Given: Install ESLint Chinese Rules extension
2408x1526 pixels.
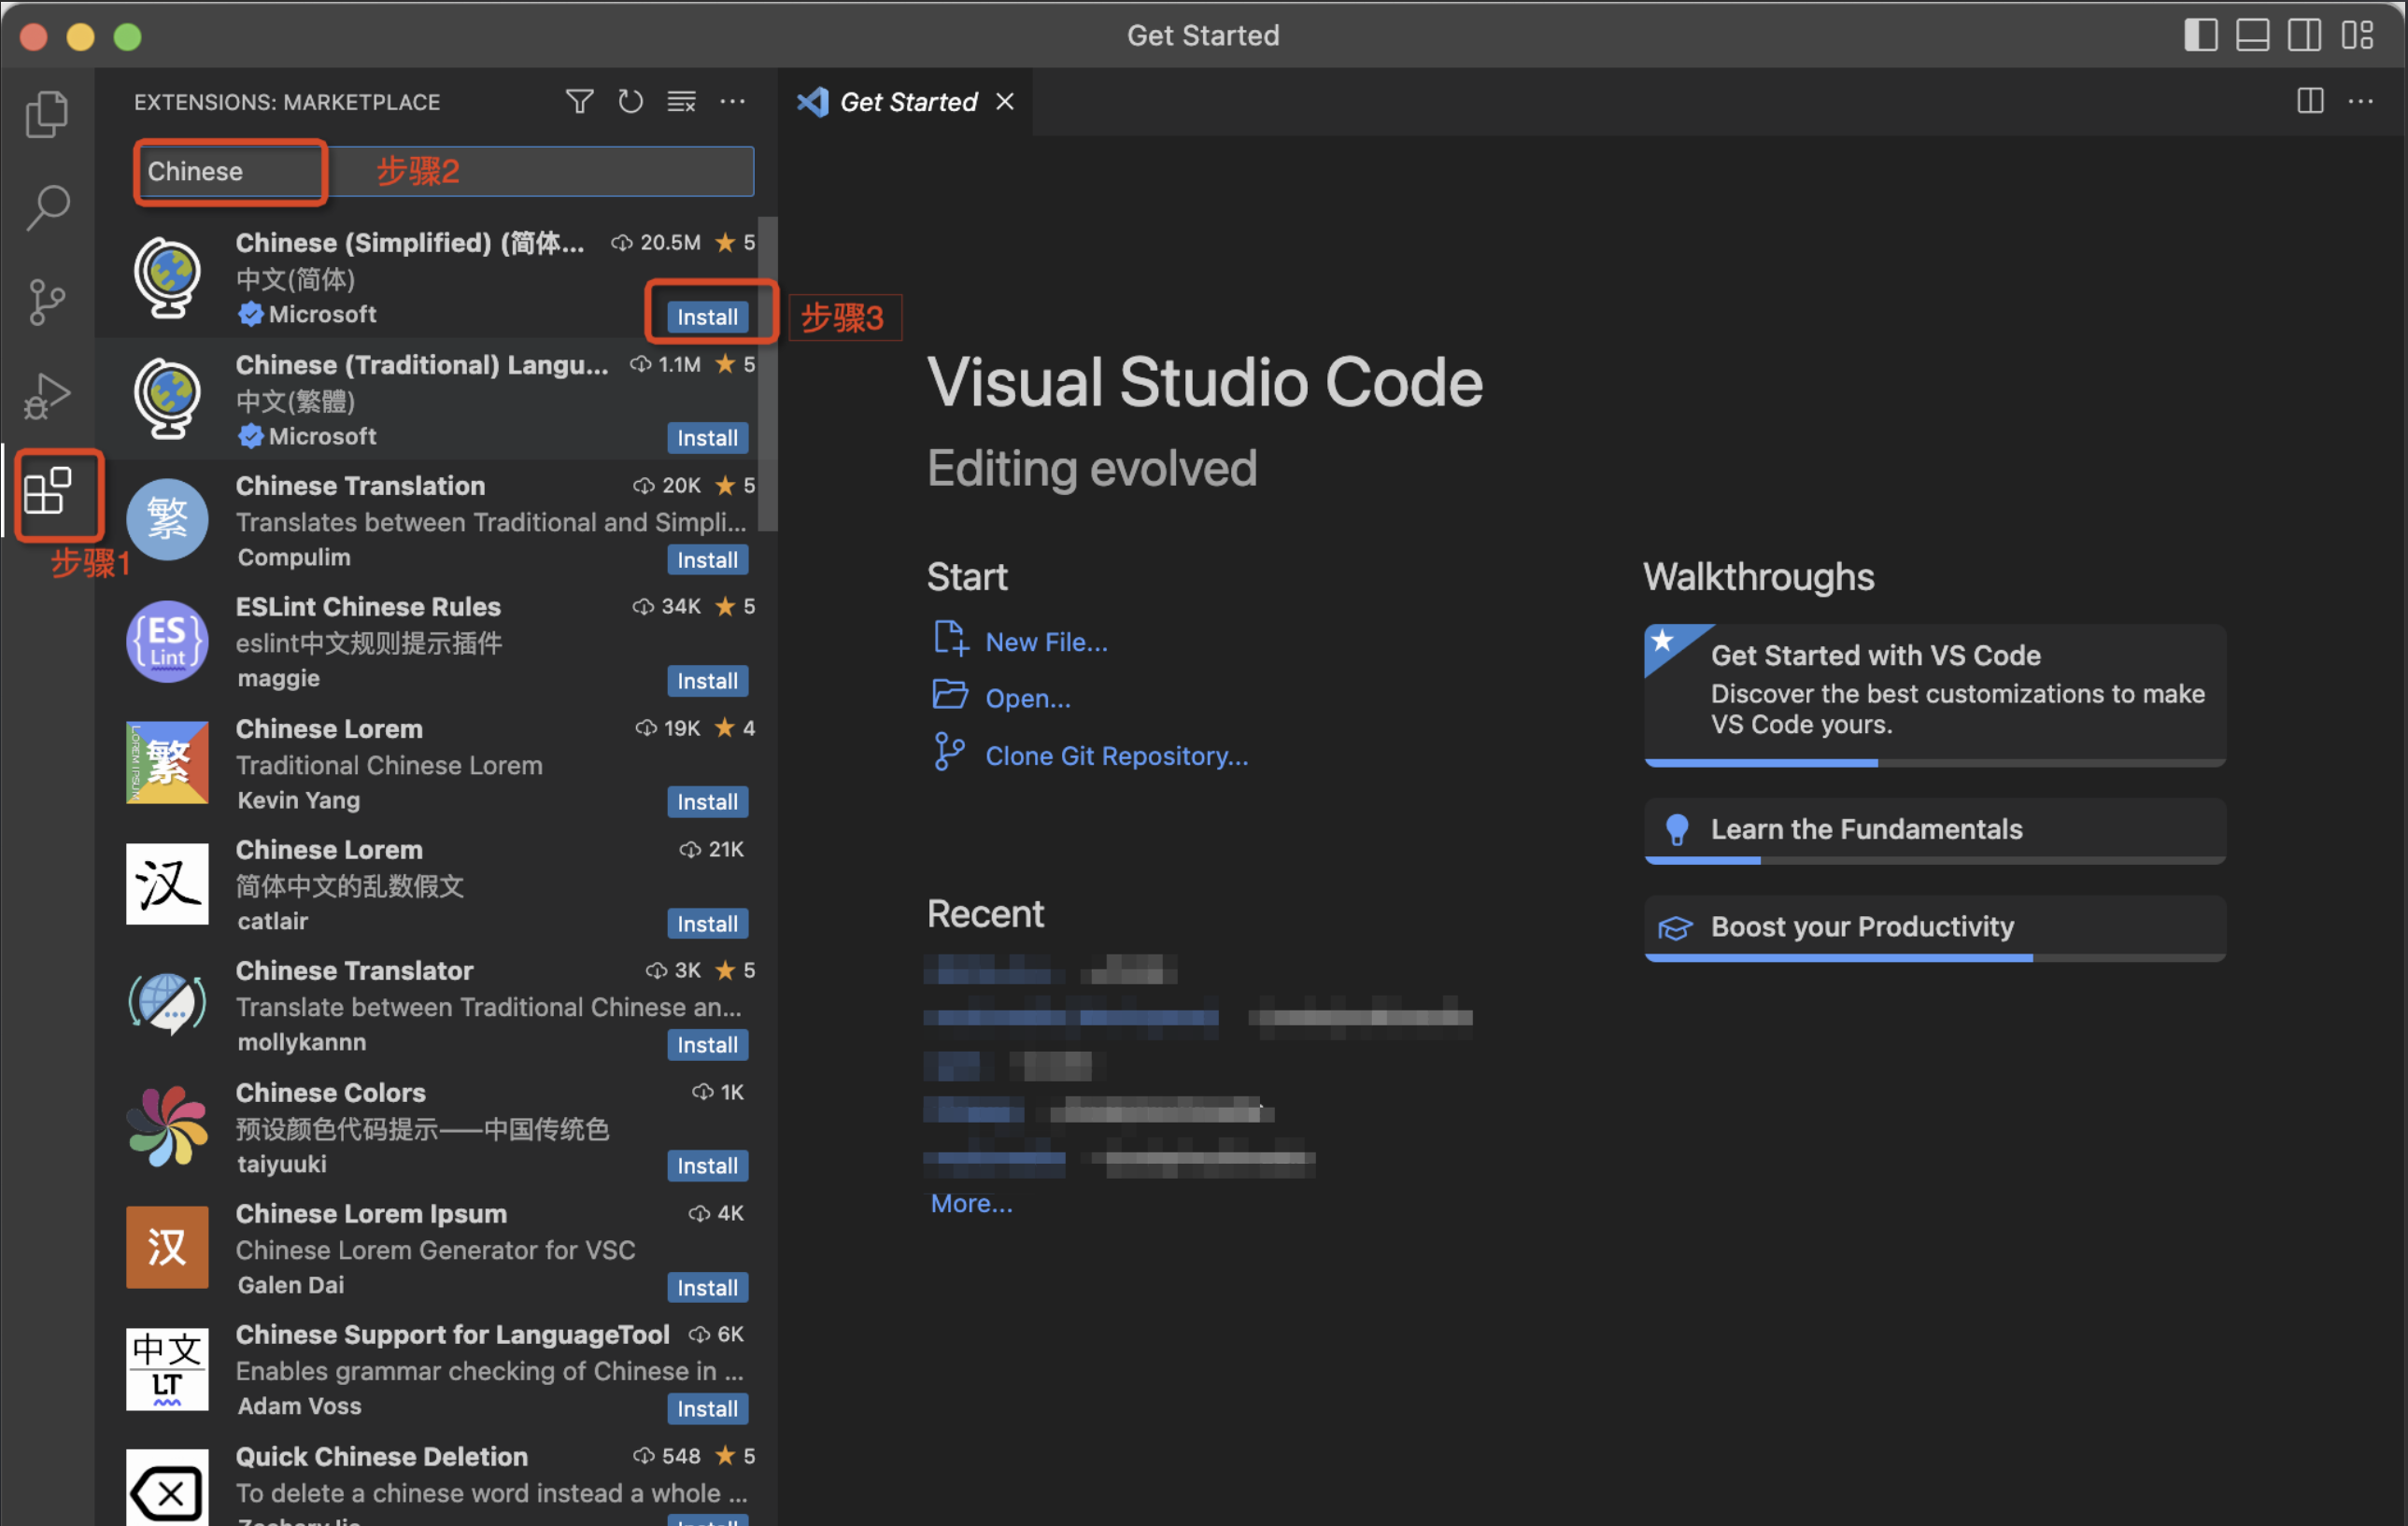Looking at the screenshot, I should (707, 680).
